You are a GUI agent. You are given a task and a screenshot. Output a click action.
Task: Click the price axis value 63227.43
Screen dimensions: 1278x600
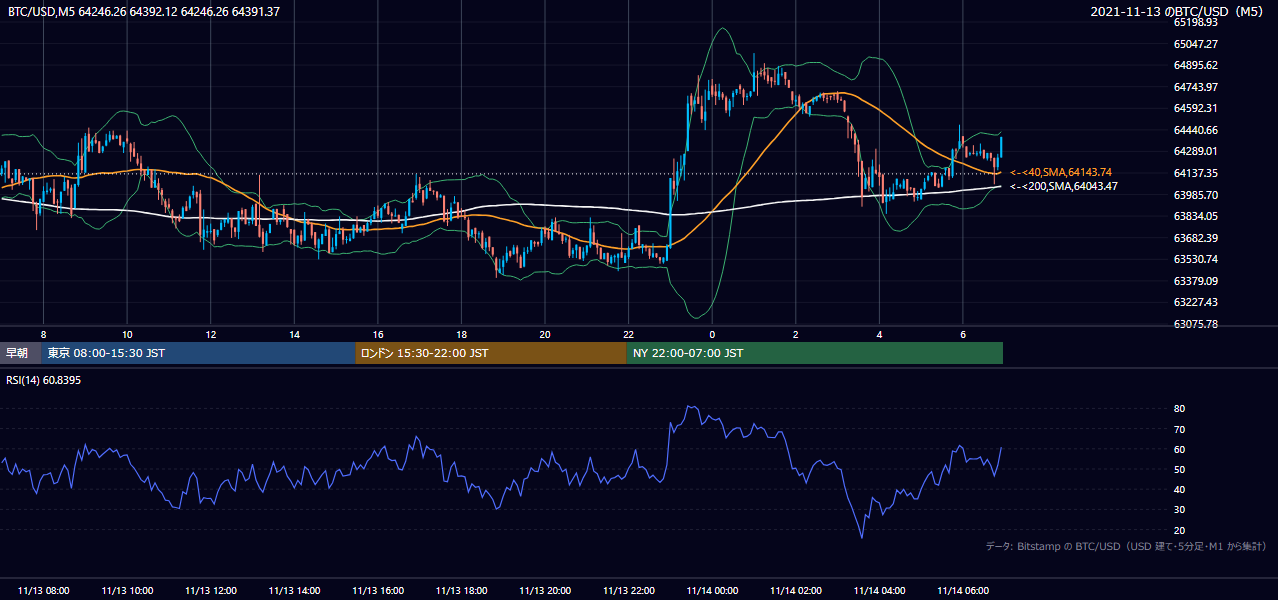point(1195,302)
